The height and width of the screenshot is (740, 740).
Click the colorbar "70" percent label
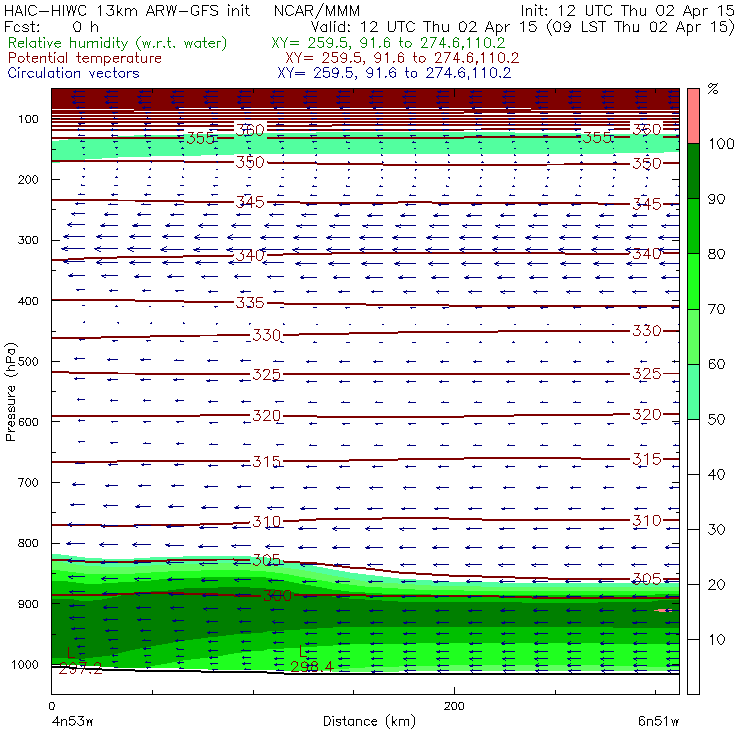point(716,310)
